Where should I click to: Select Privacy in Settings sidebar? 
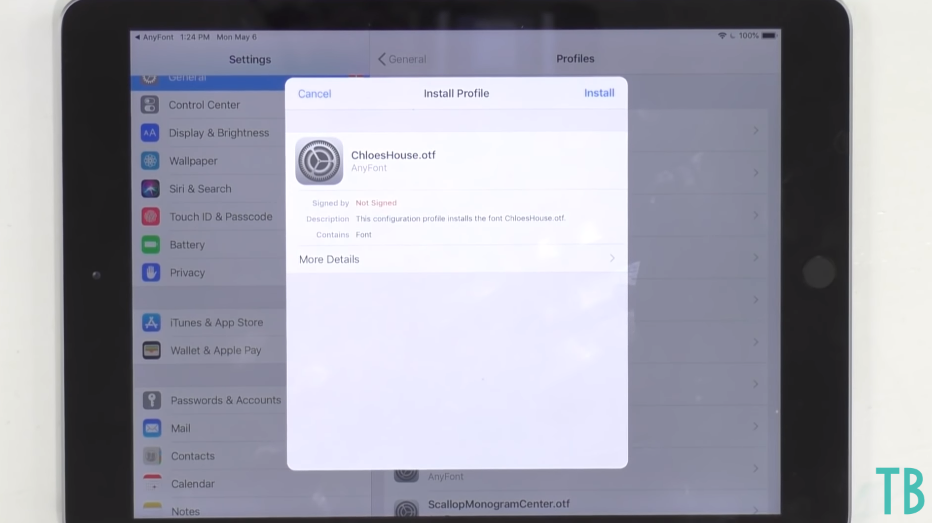pos(210,273)
